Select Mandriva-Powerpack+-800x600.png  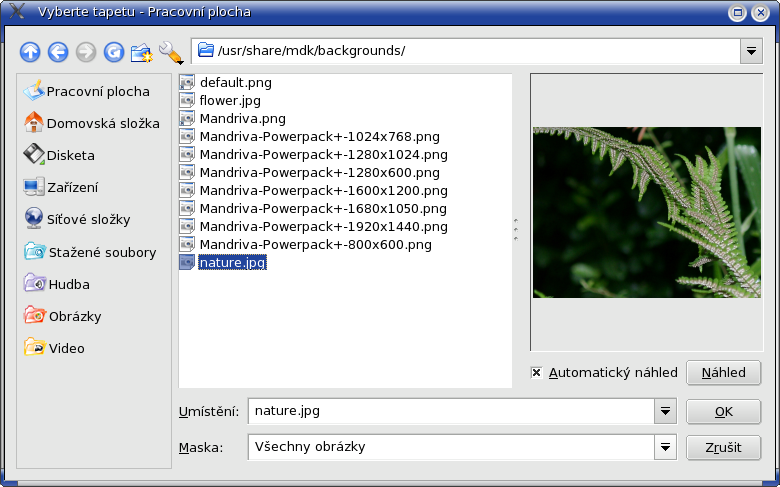pyautogui.click(x=315, y=244)
